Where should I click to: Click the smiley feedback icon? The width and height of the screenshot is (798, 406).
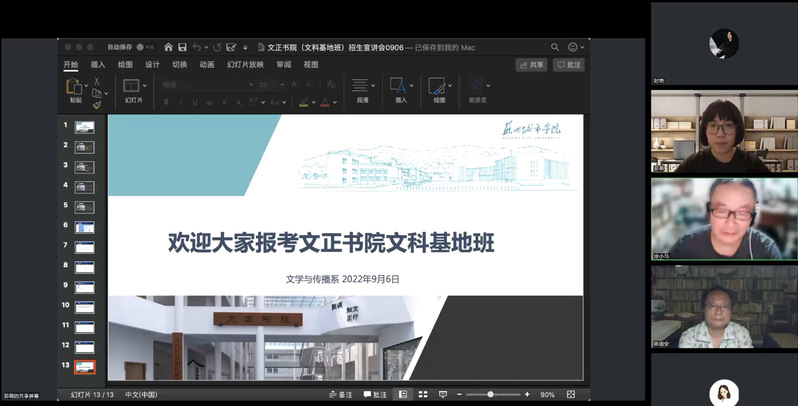pyautogui.click(x=572, y=47)
